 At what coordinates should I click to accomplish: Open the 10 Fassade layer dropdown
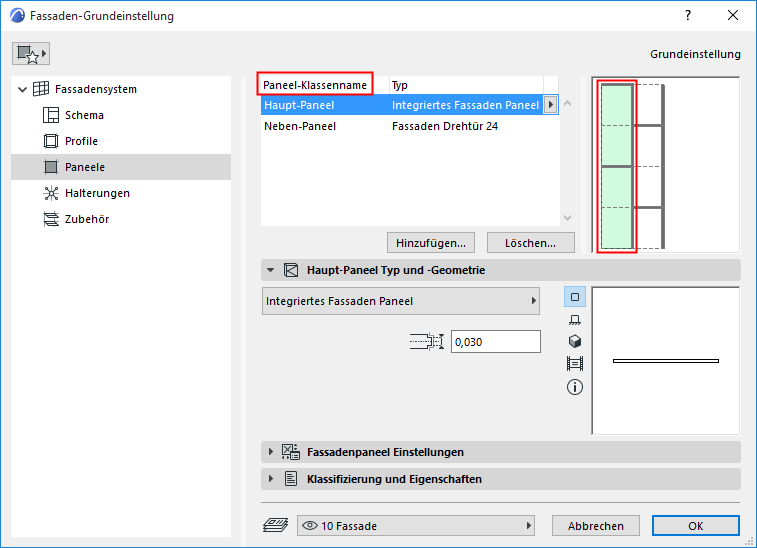point(416,526)
